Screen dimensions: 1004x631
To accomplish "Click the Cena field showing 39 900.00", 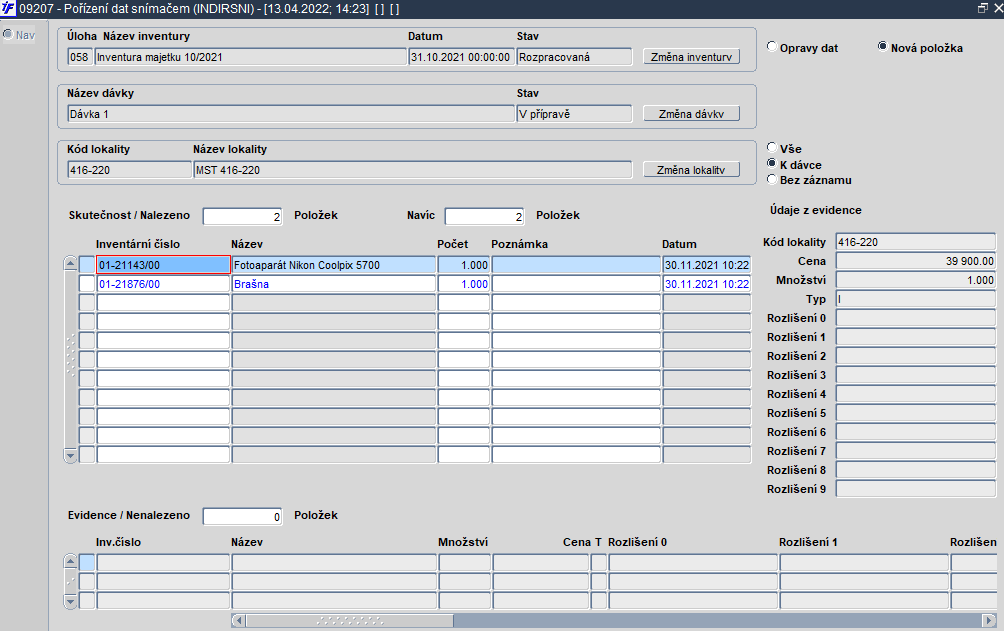I will coord(916,261).
